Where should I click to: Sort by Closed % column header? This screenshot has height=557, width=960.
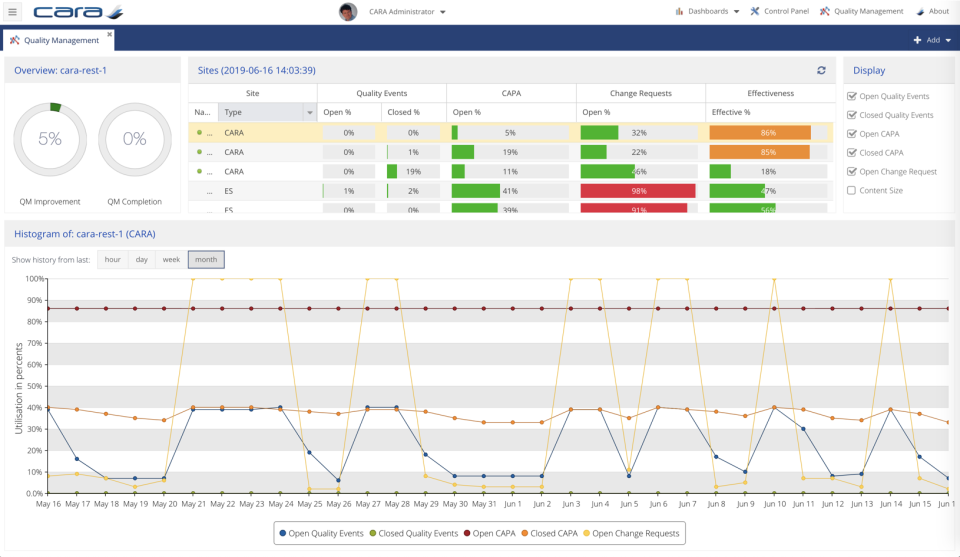(x=413, y=112)
